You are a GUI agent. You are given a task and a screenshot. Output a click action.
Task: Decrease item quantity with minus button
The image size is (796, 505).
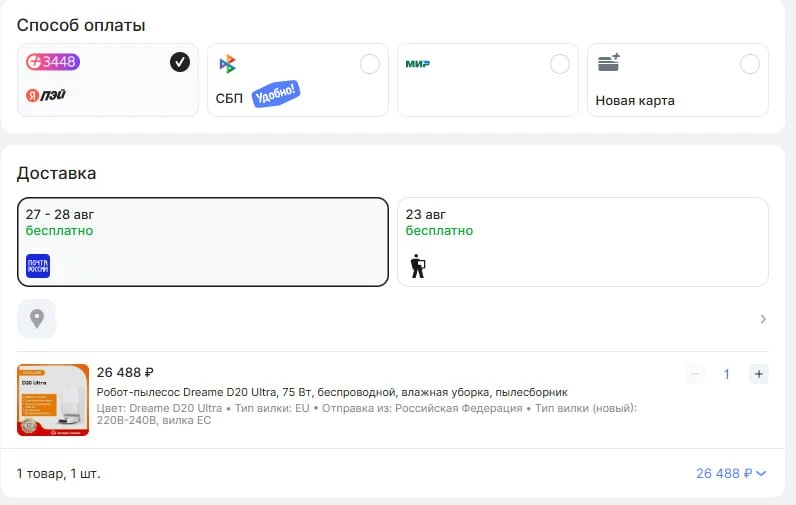pos(695,374)
